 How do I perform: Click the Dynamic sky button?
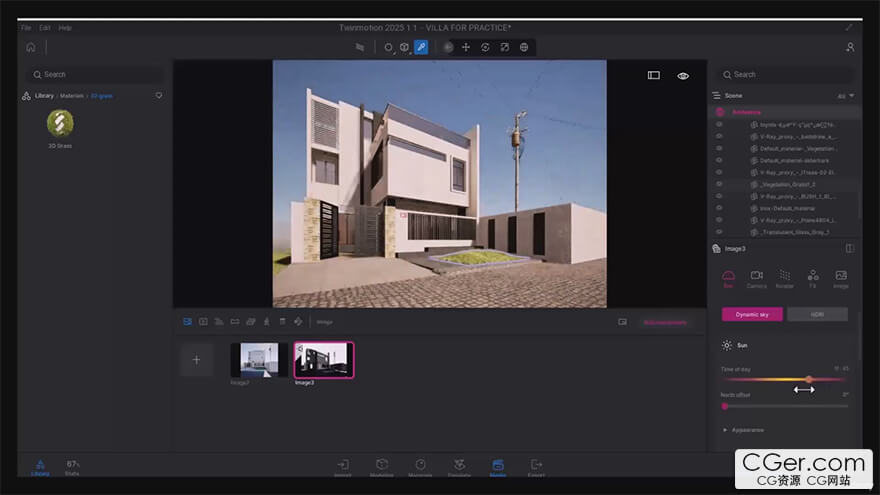coord(752,314)
